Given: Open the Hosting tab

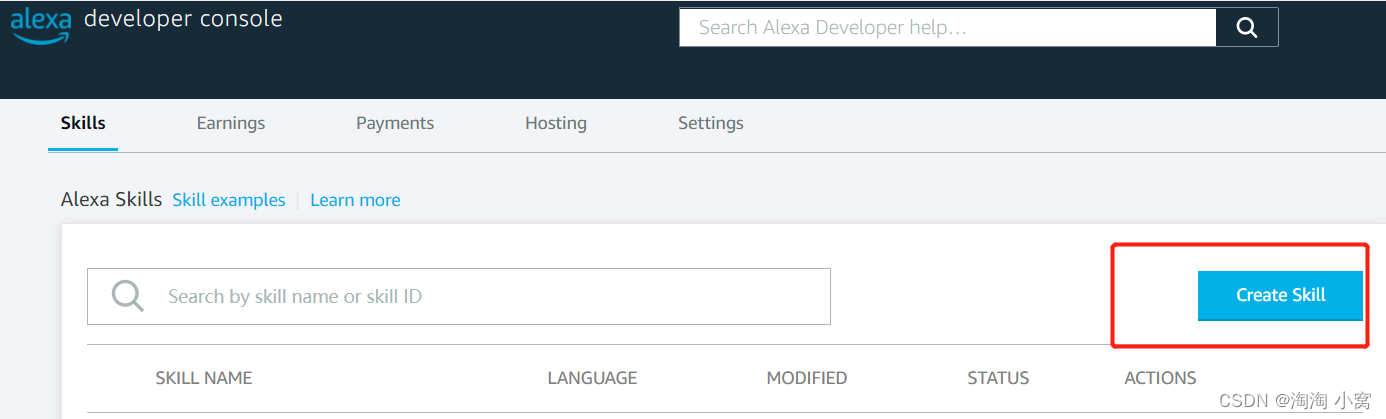Looking at the screenshot, I should 556,123.
